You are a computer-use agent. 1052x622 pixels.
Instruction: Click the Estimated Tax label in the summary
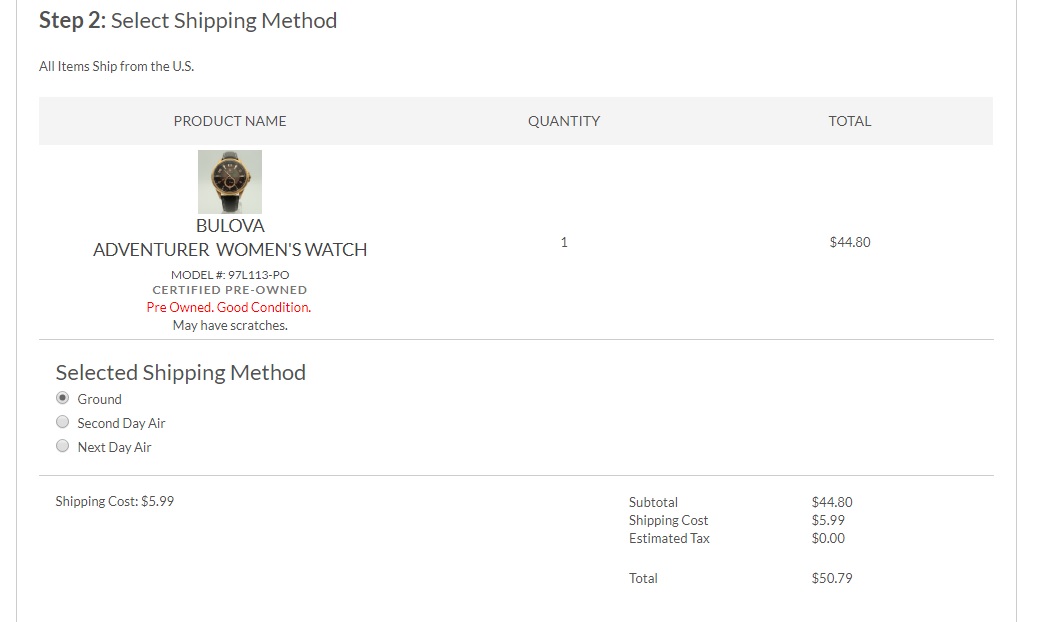(x=669, y=538)
